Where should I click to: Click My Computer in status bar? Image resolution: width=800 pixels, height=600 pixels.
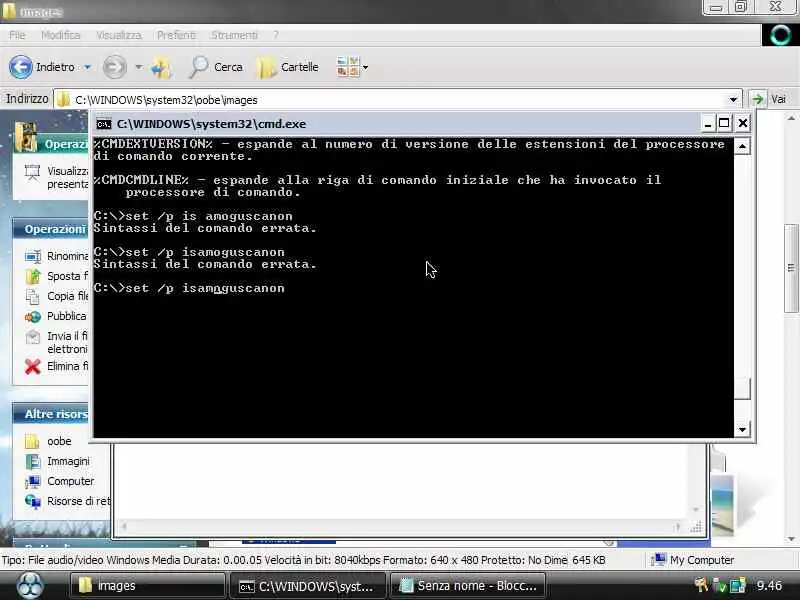click(693, 560)
